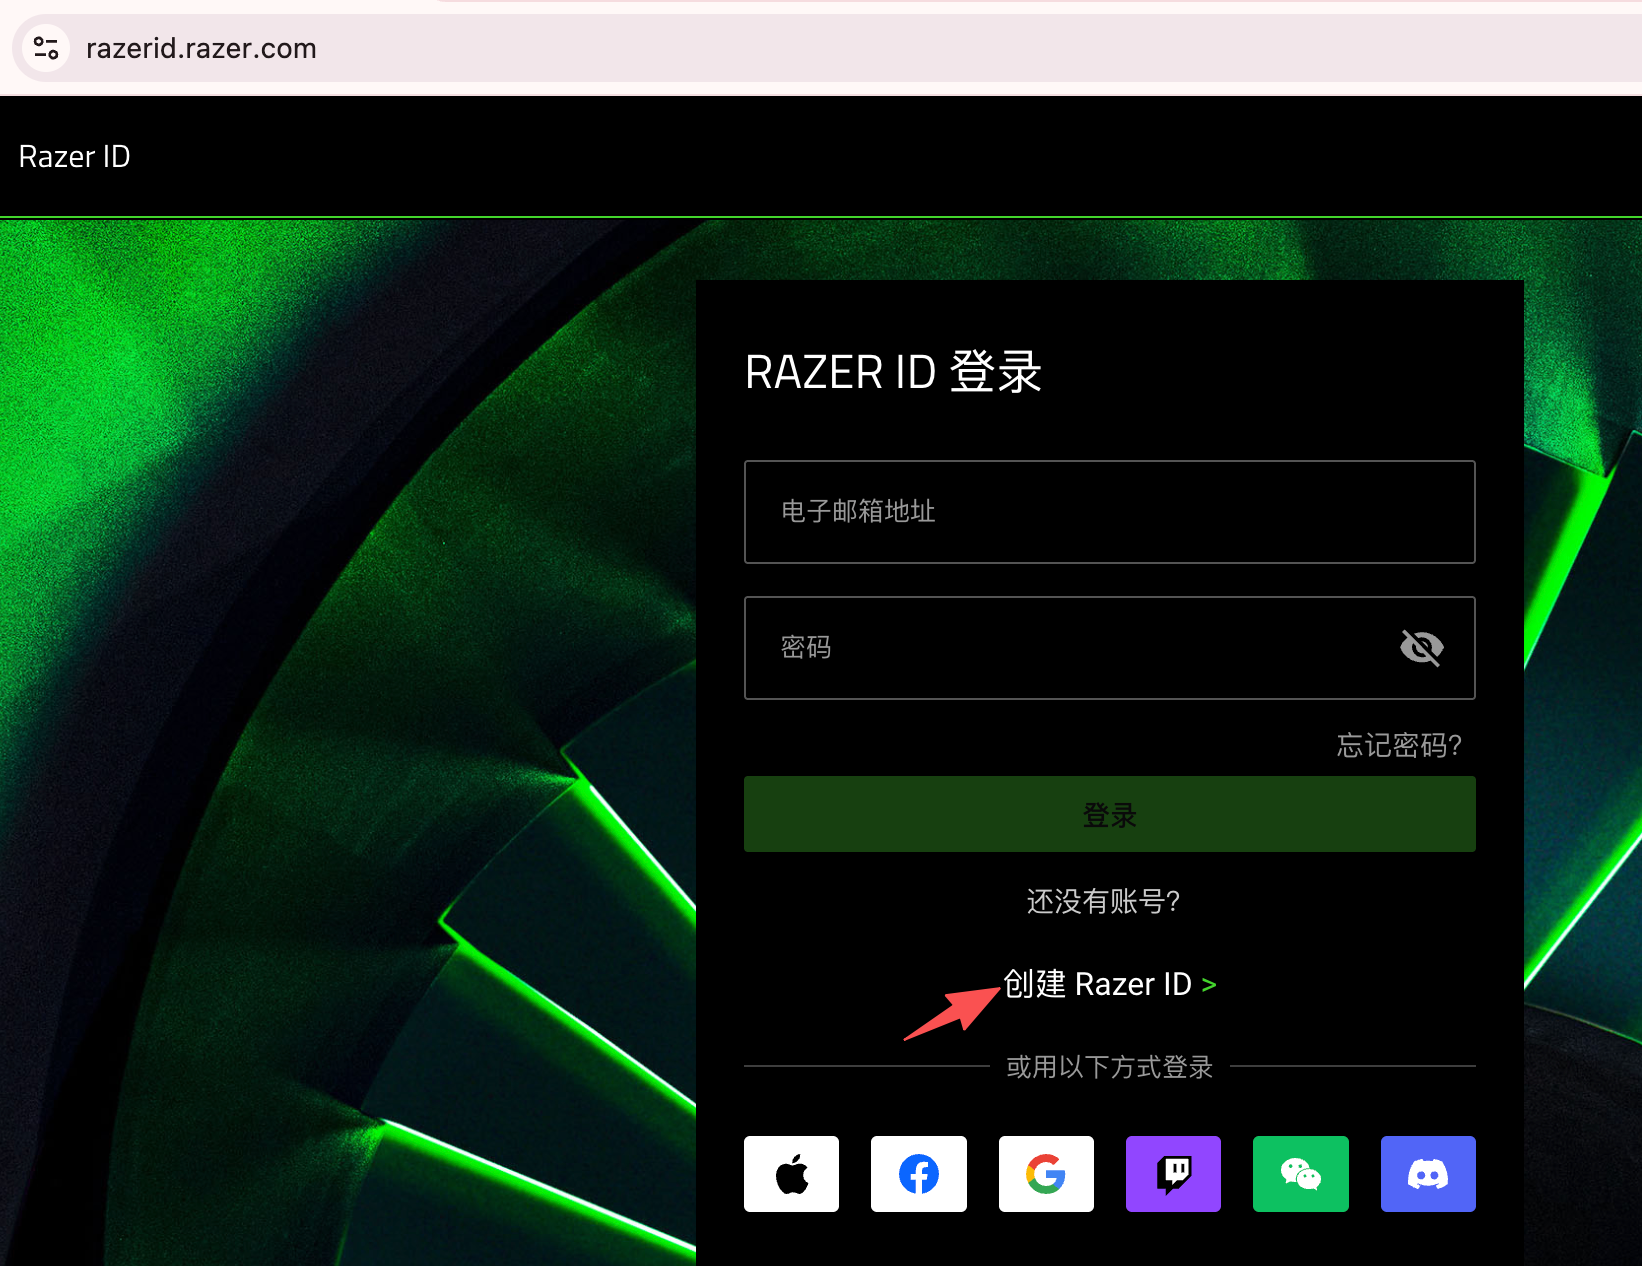This screenshot has height=1266, width=1642.
Task: Toggle password visibility eye icon
Action: (1421, 648)
